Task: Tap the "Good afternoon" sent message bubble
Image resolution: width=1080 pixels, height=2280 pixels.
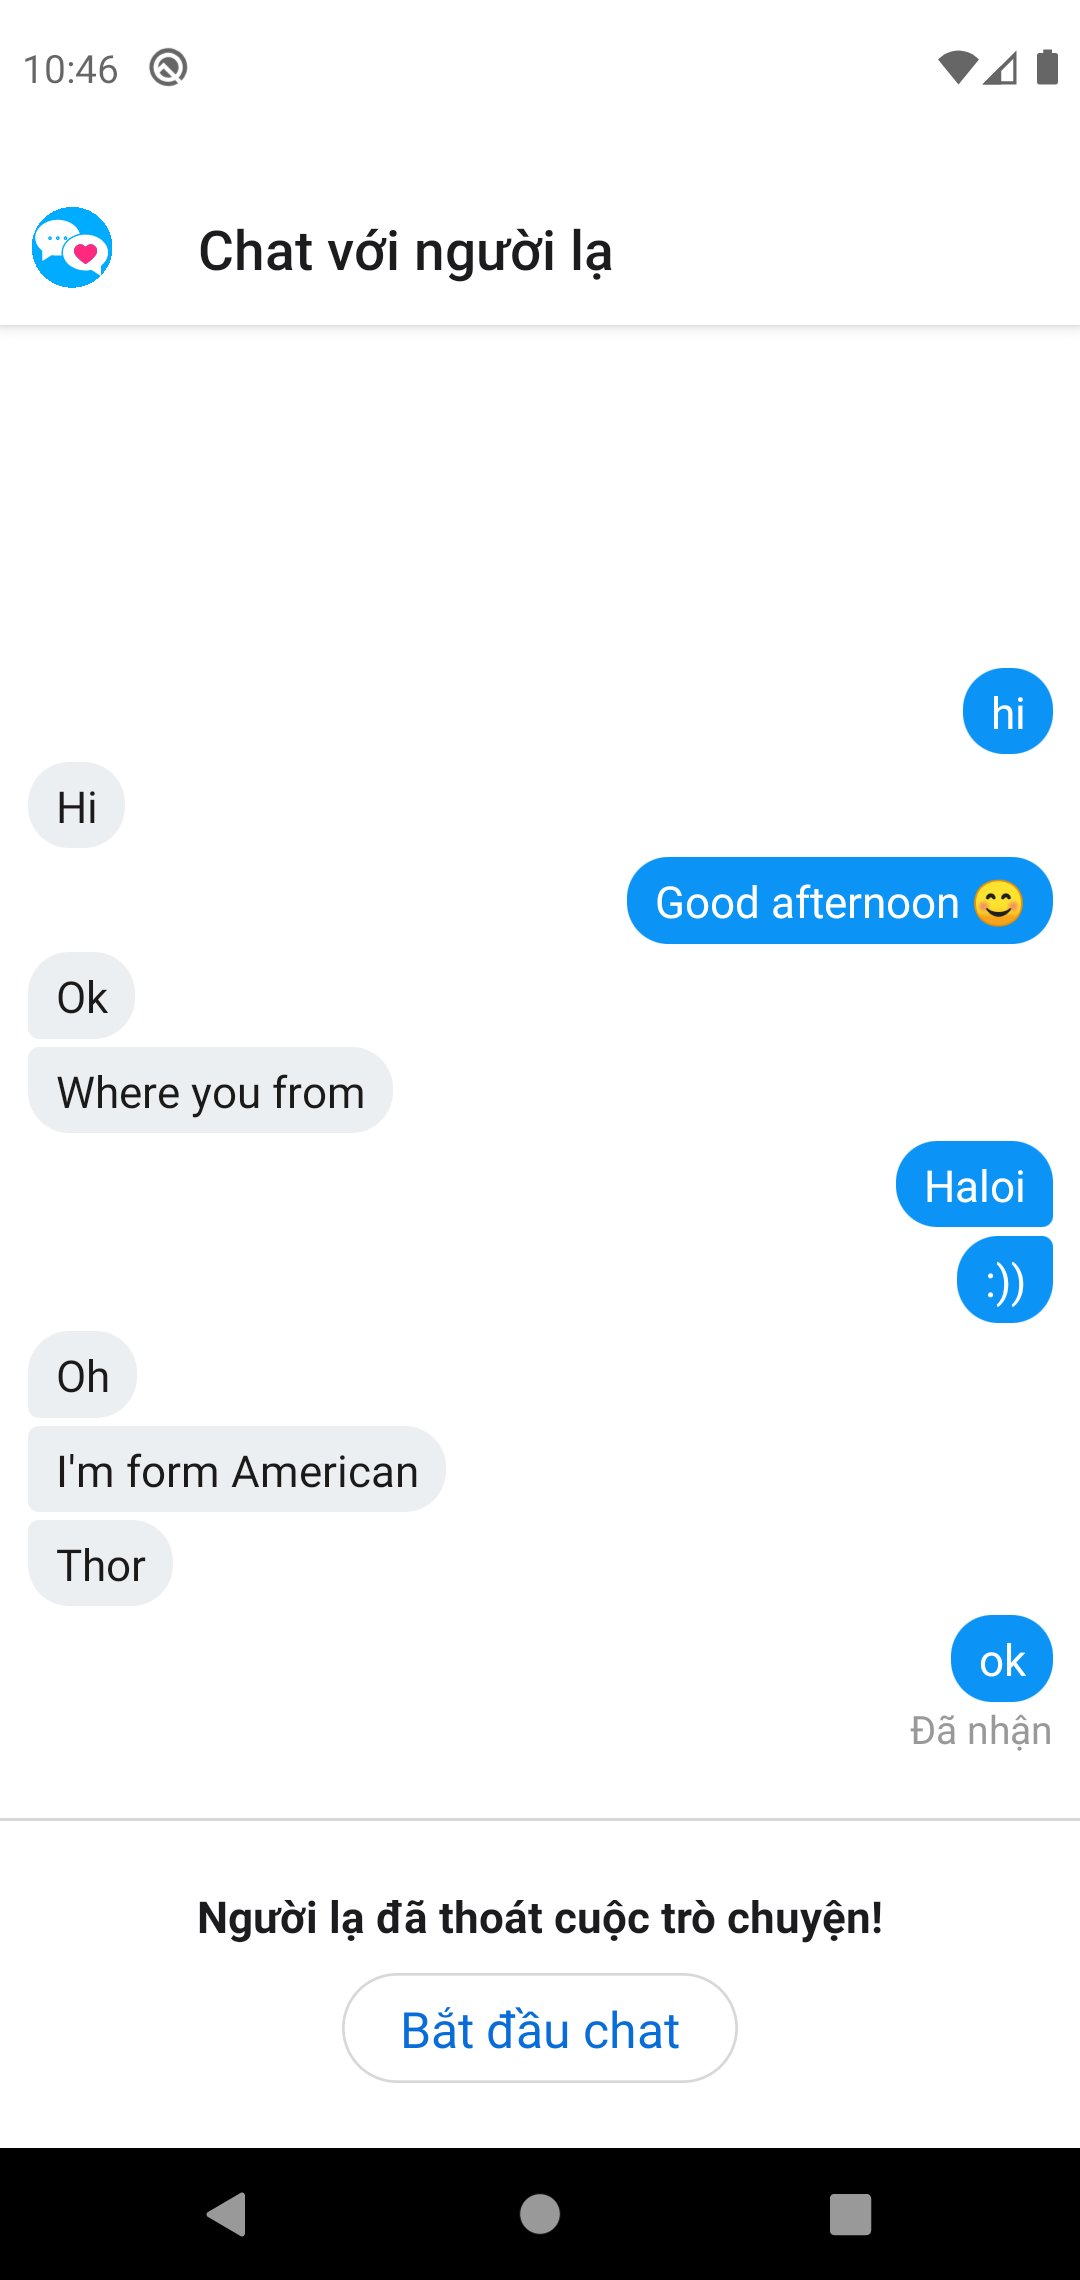Action: (839, 901)
